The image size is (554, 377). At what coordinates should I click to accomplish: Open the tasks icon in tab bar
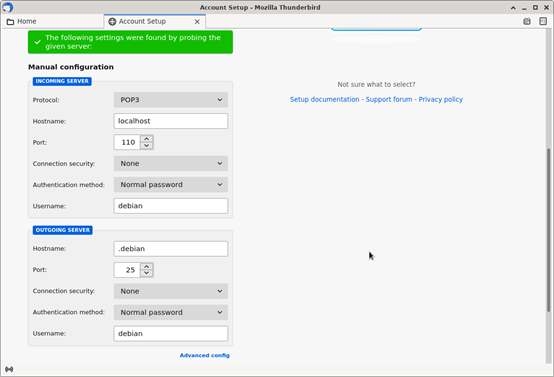tap(543, 21)
